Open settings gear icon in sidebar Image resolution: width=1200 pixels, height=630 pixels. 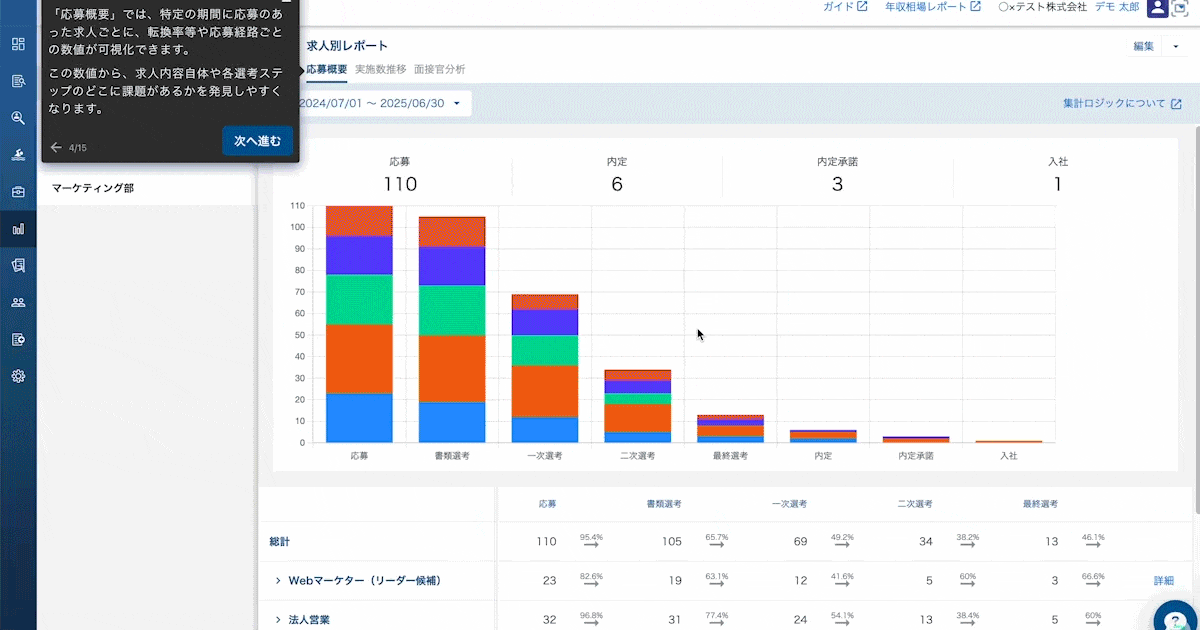coord(18,376)
